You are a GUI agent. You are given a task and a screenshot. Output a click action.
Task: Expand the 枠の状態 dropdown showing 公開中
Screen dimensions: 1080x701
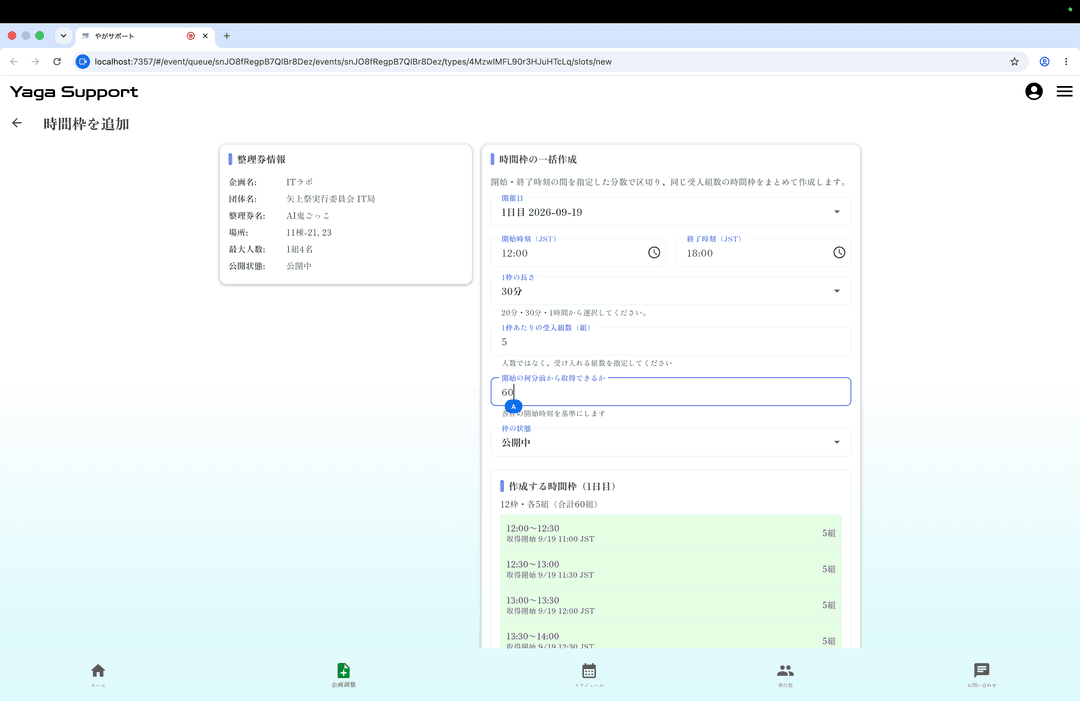(670, 442)
